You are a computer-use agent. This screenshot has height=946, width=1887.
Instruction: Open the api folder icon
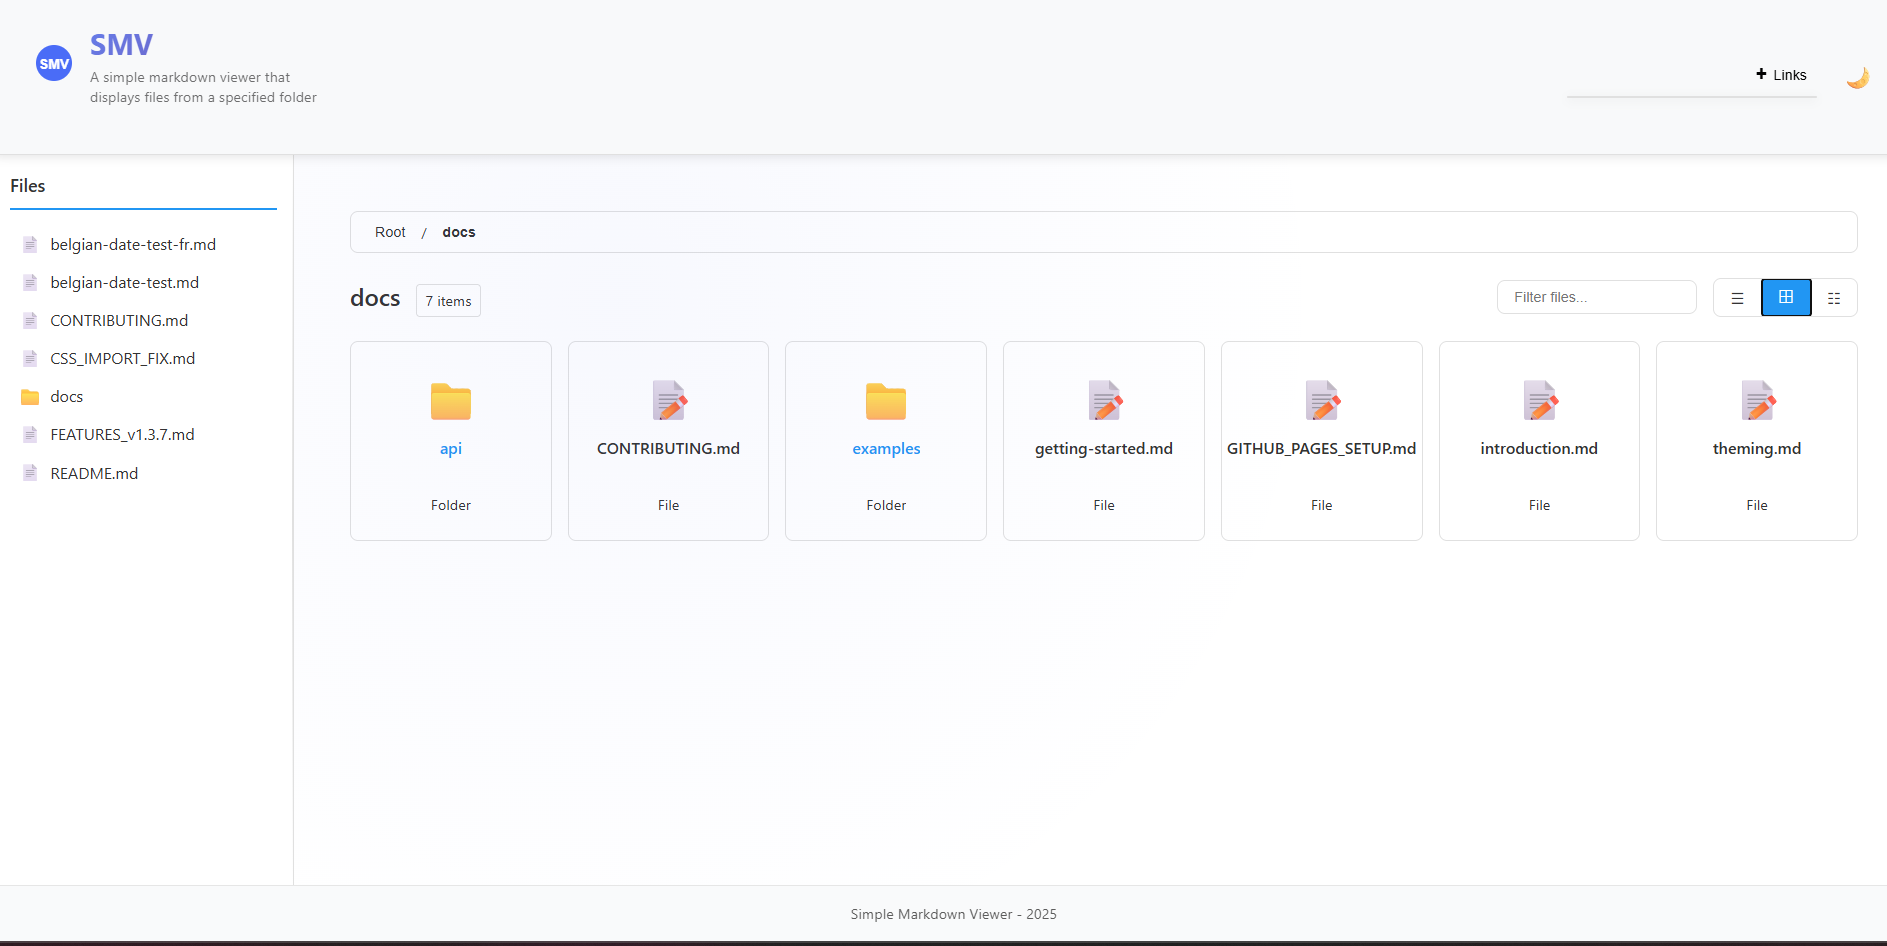(451, 402)
